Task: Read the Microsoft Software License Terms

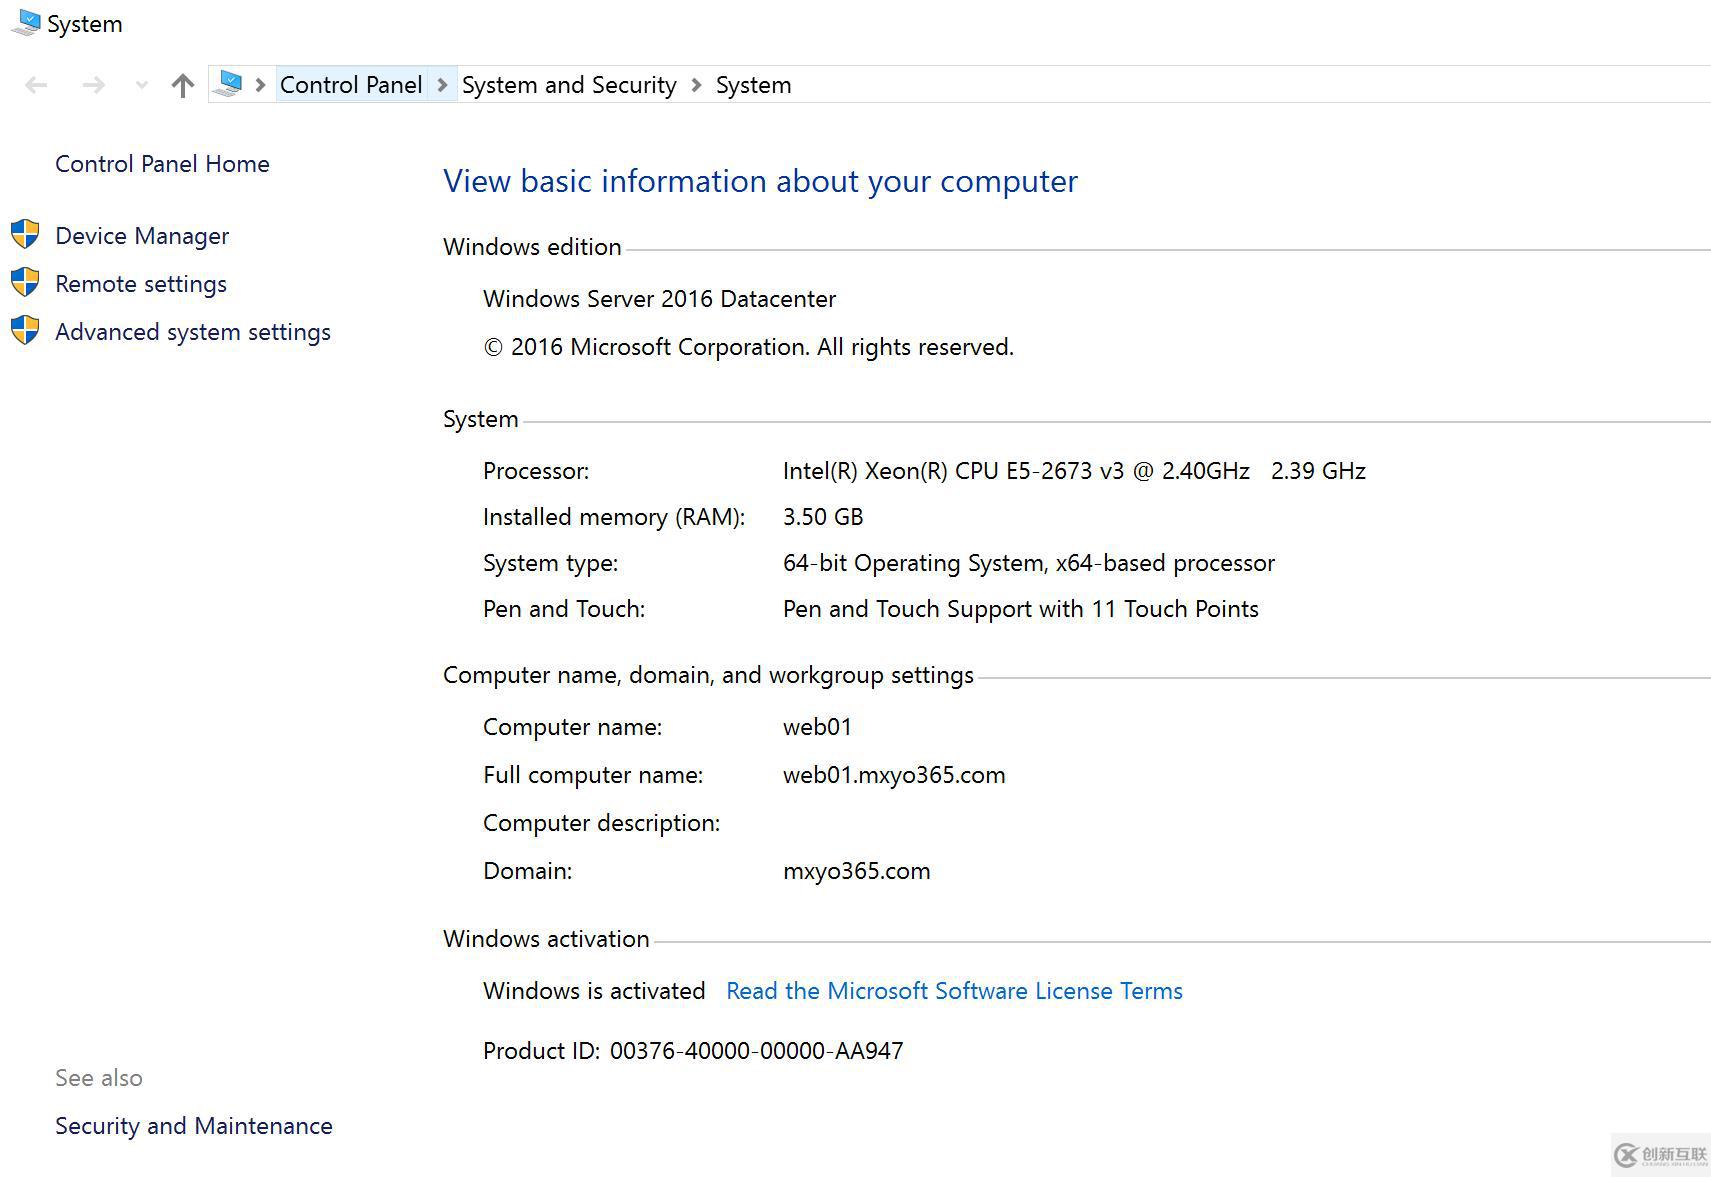Action: coord(954,991)
